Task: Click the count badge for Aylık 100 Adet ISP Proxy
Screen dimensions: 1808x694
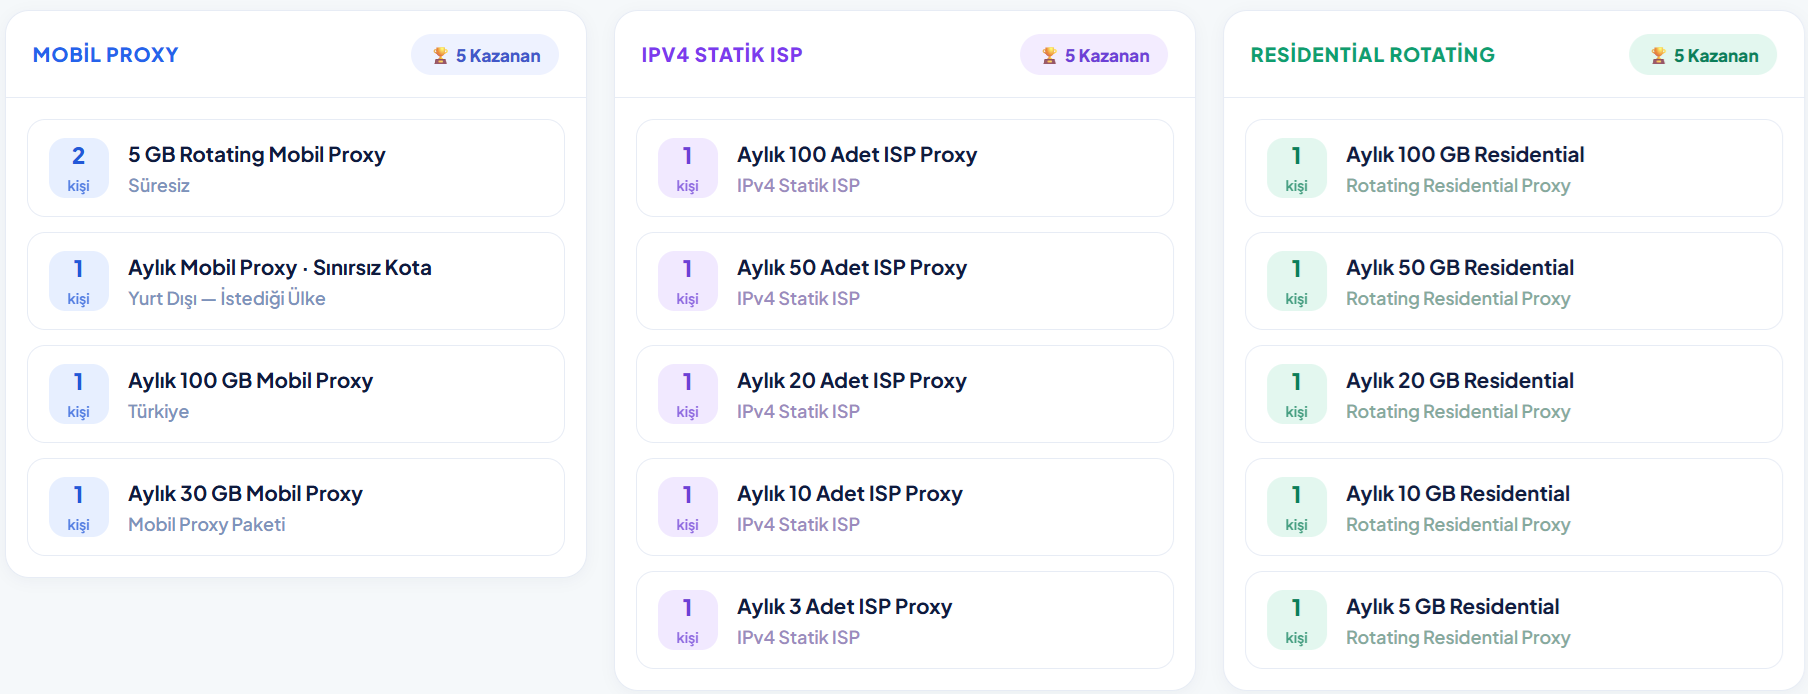Action: point(688,168)
